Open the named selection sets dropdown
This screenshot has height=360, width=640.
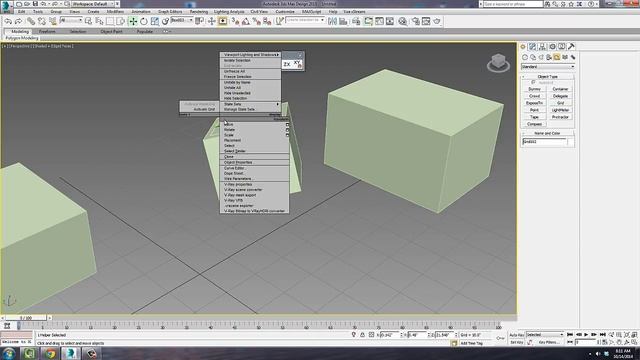pyautogui.click(x=305, y=20)
